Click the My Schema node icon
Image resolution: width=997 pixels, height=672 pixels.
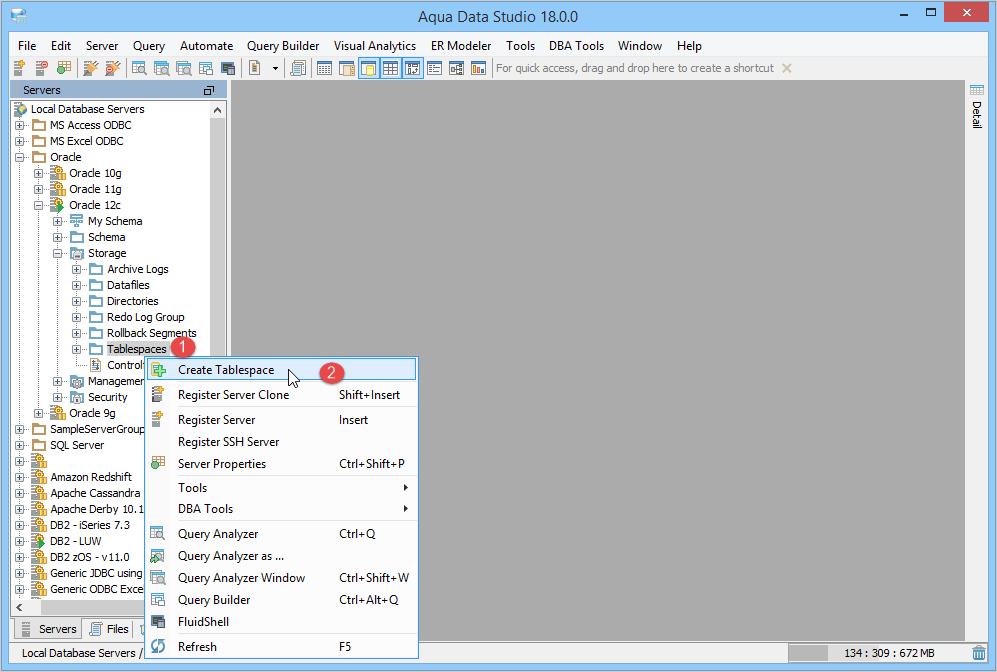(76, 221)
